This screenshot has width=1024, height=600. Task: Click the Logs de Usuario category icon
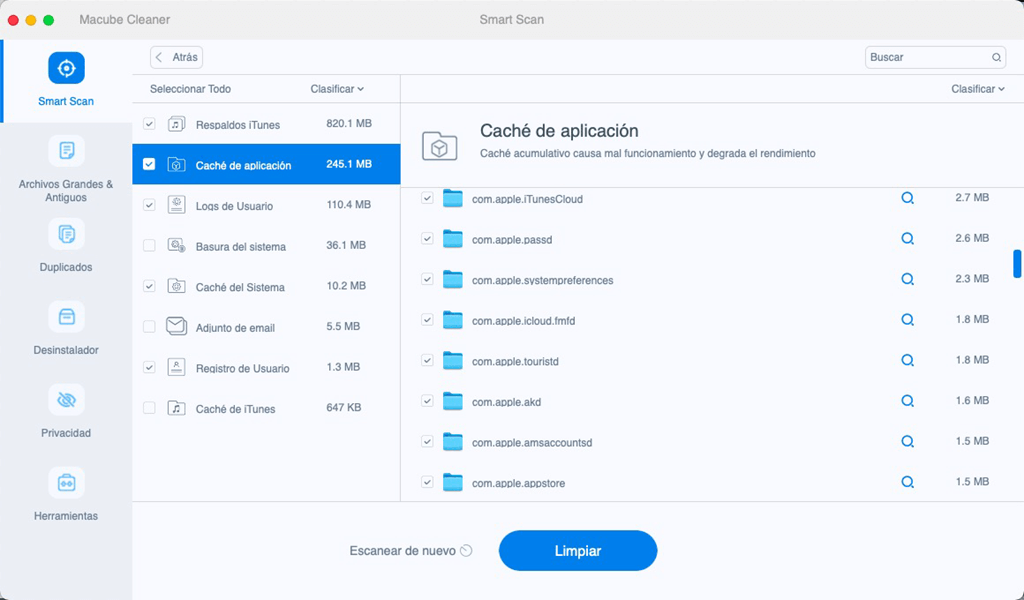click(x=176, y=204)
